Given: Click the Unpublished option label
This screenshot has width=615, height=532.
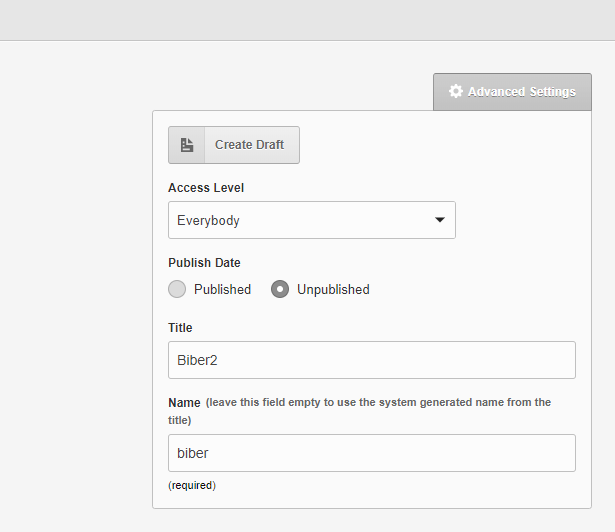Looking at the screenshot, I should pyautogui.click(x=333, y=290).
